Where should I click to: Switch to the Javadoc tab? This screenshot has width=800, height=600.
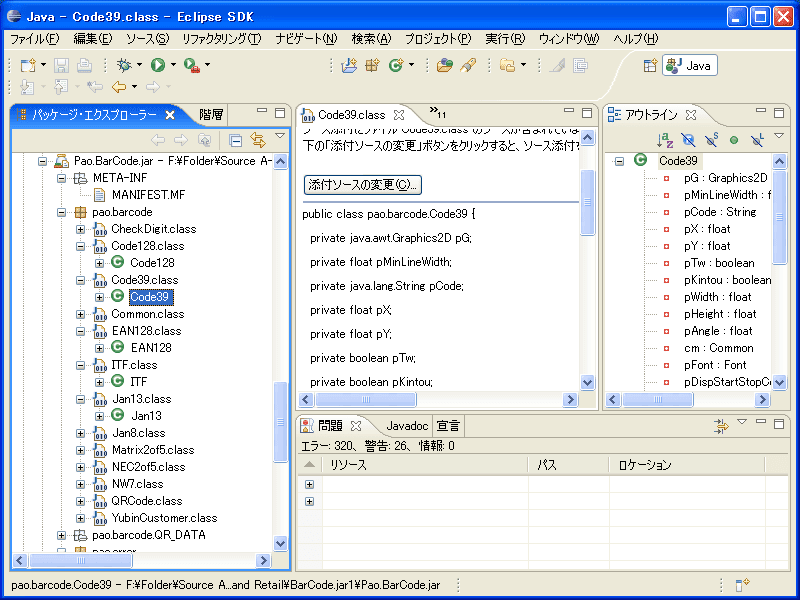(407, 426)
